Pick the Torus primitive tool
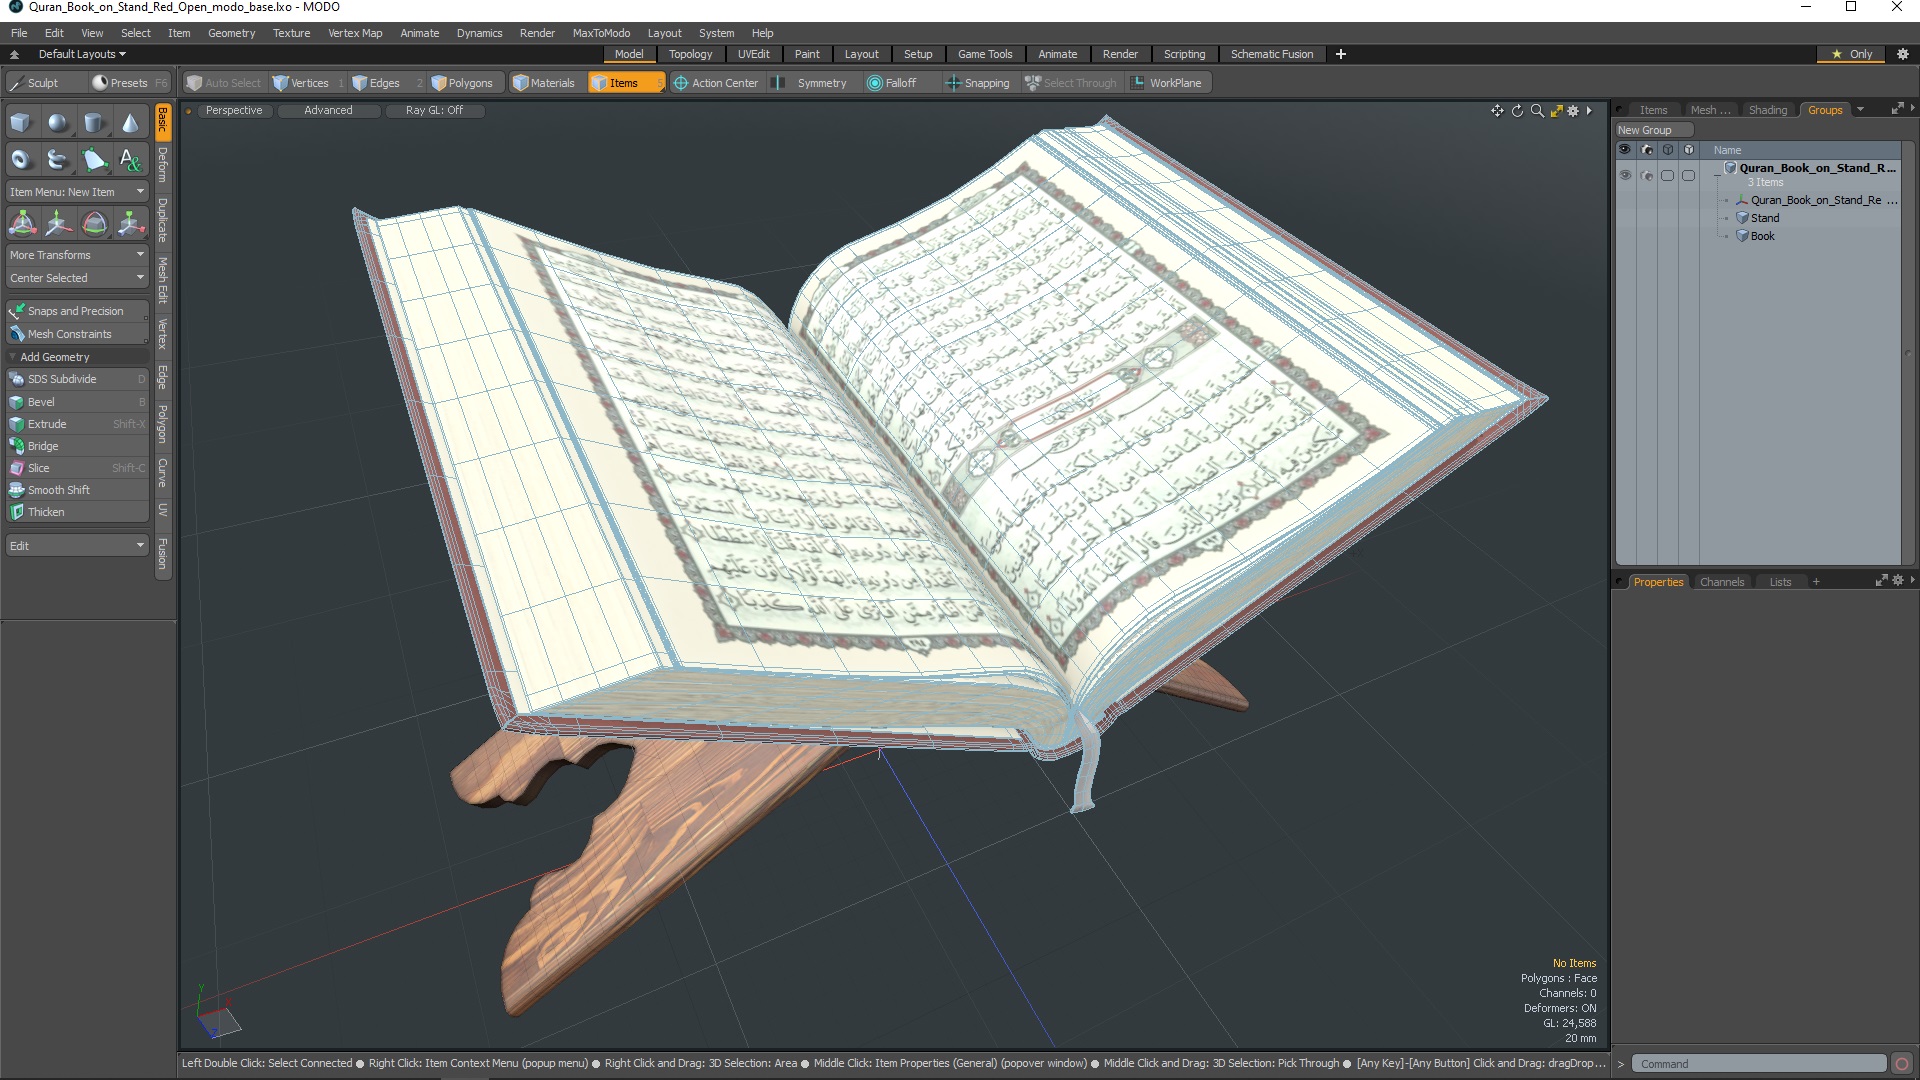1920x1080 pixels. (x=21, y=160)
